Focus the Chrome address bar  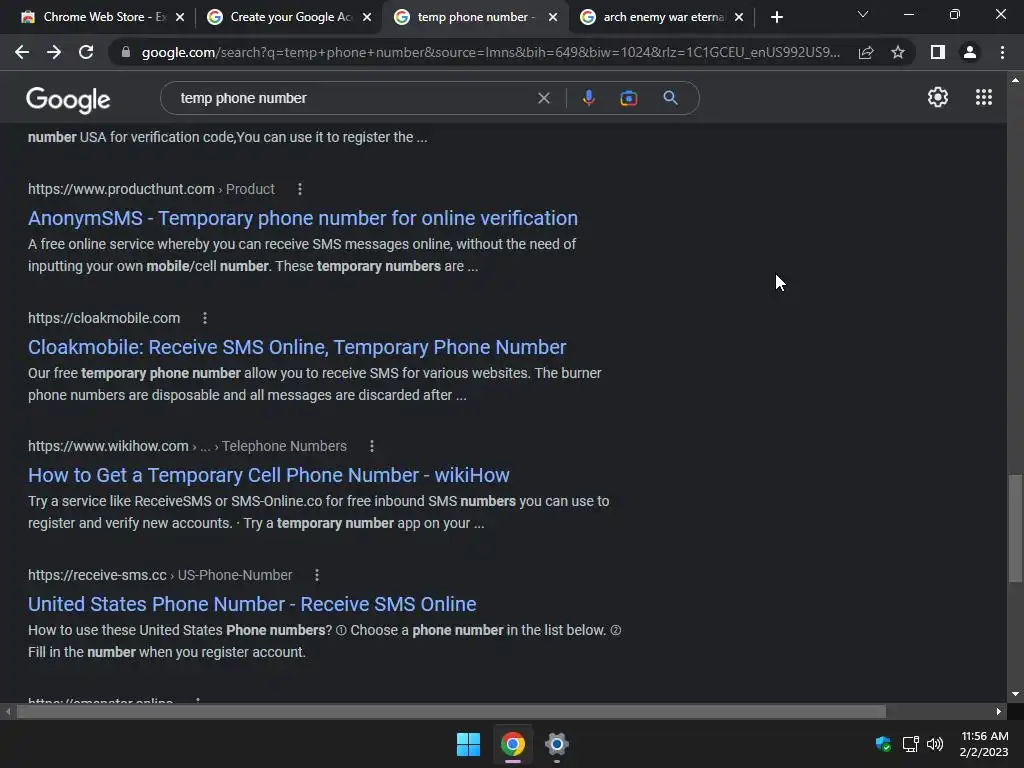pos(490,52)
